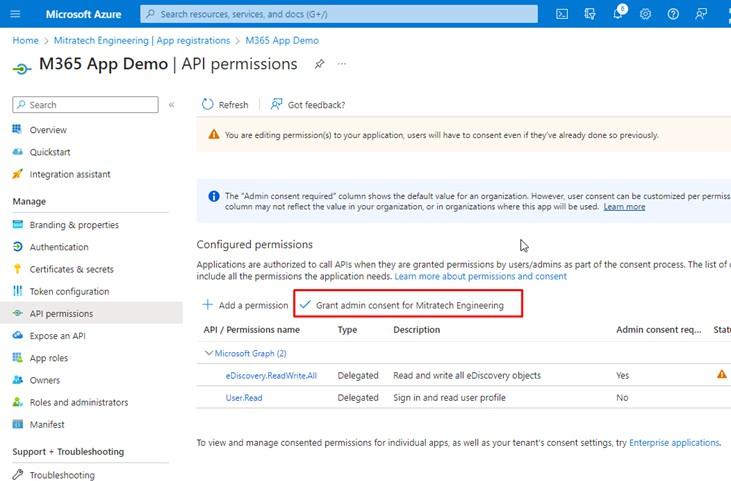
Task: Click the Owners people icon
Action: pos(18,379)
